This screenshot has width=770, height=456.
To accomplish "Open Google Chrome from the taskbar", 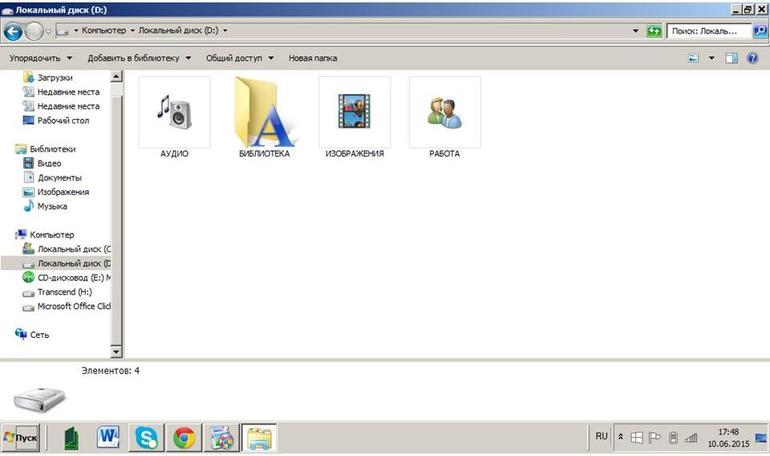I will [x=184, y=437].
